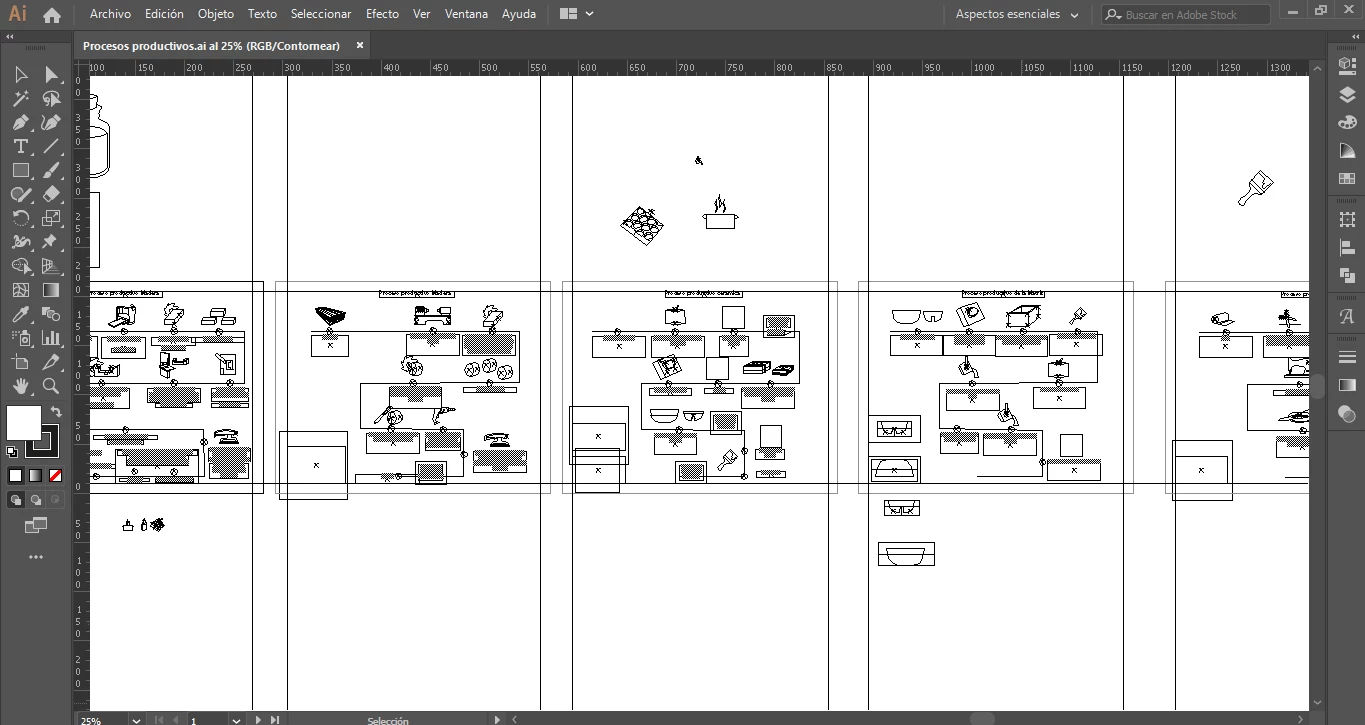Select the Mesh tool

tap(21, 290)
